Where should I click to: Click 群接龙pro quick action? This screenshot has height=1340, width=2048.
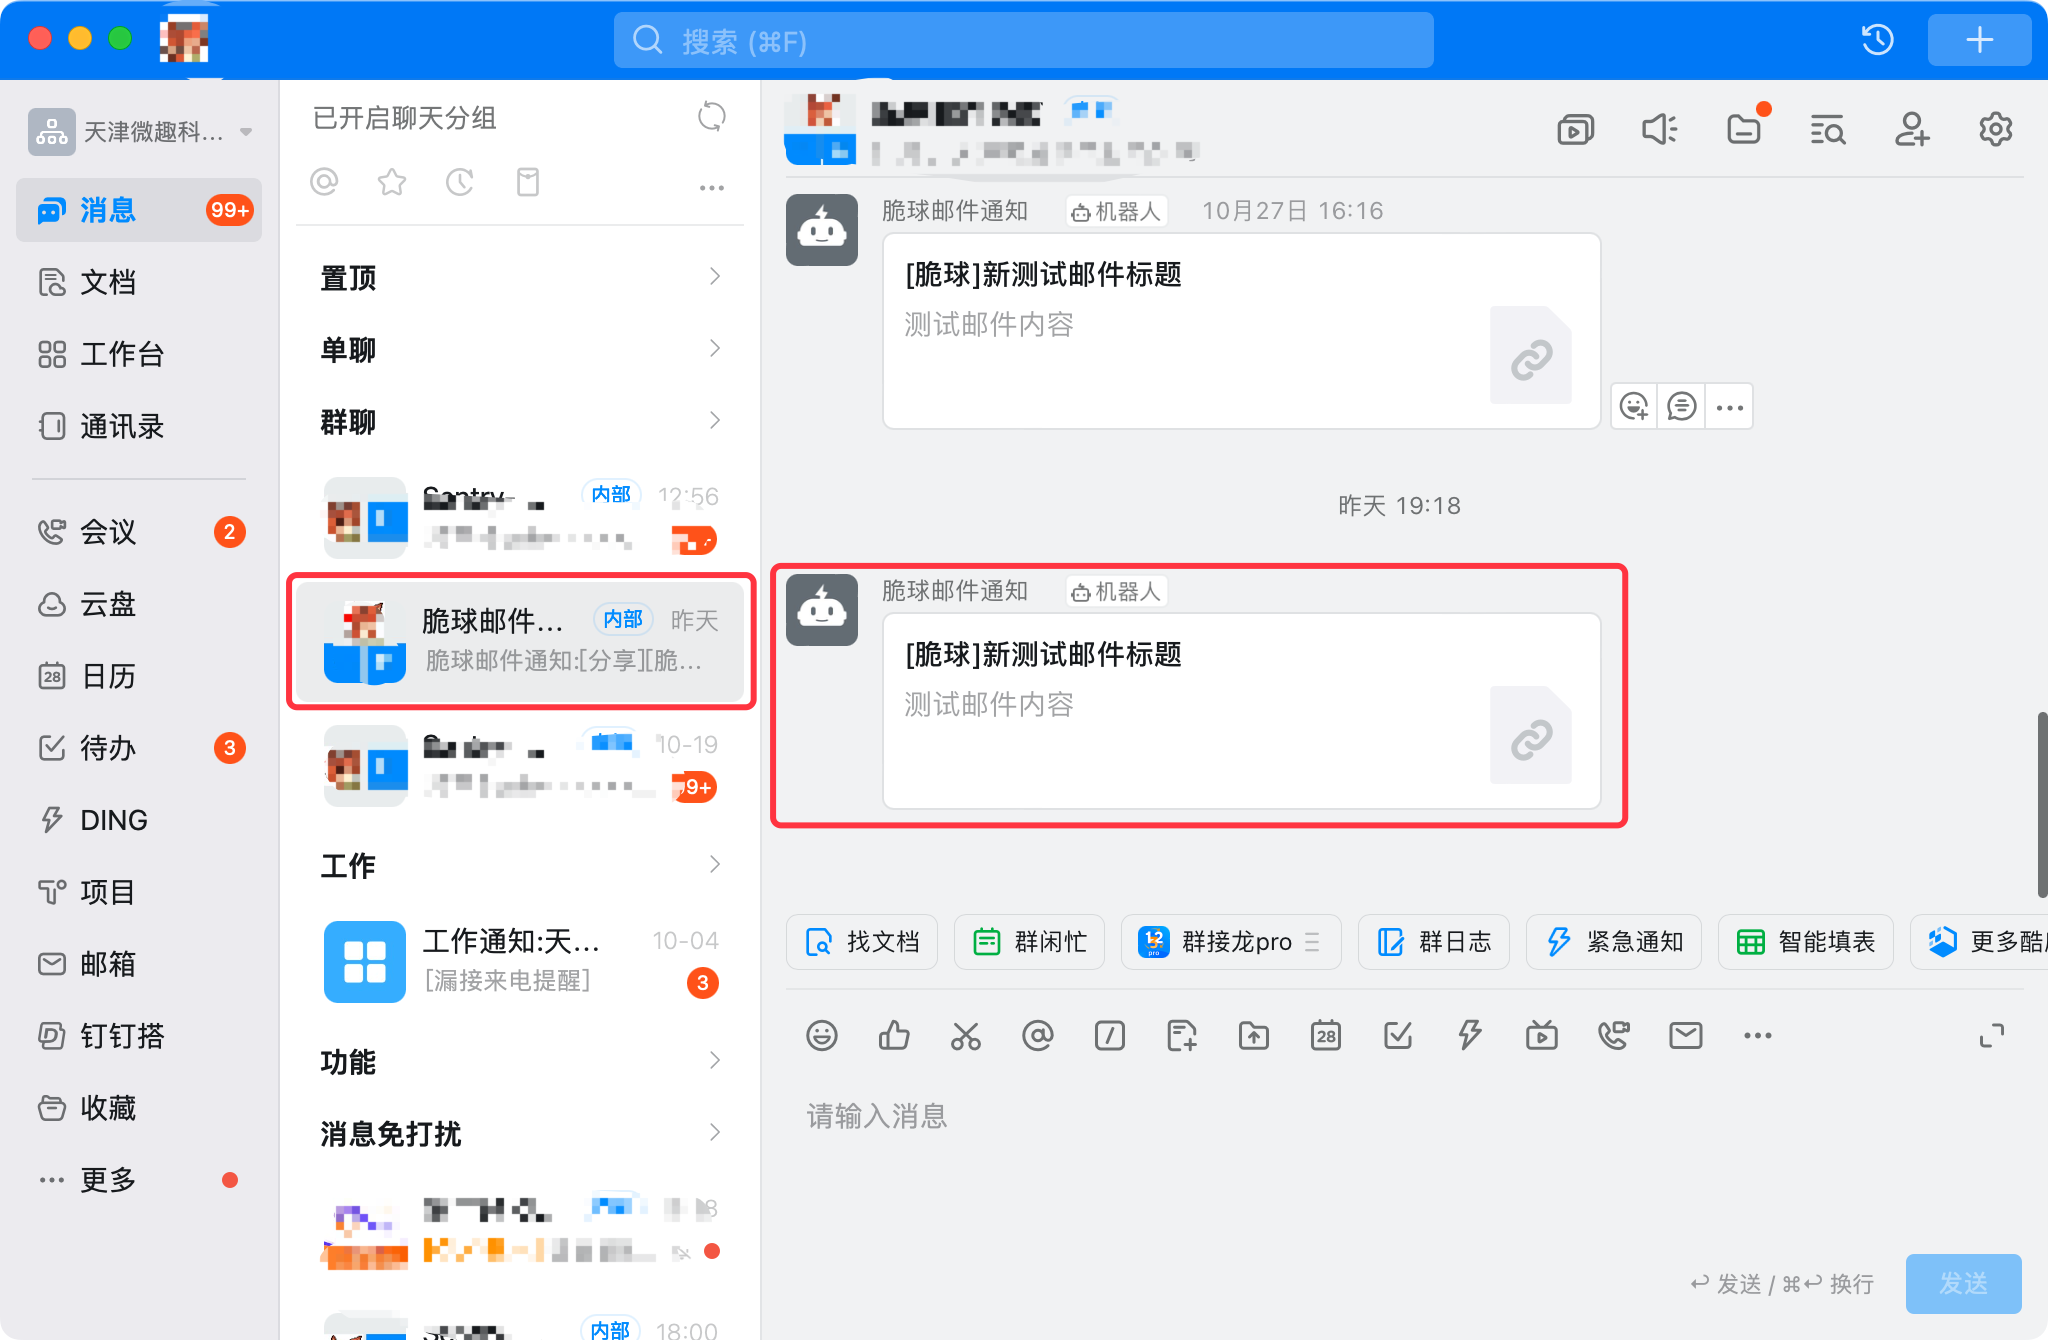(1231, 942)
